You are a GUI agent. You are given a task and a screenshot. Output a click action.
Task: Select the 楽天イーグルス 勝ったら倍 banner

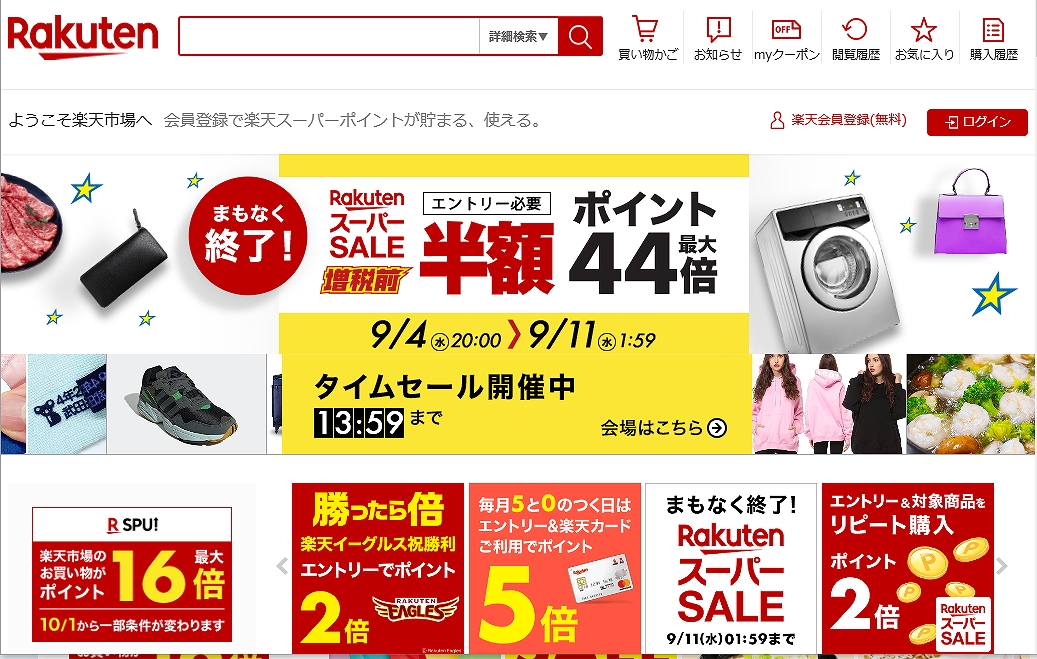point(378,568)
